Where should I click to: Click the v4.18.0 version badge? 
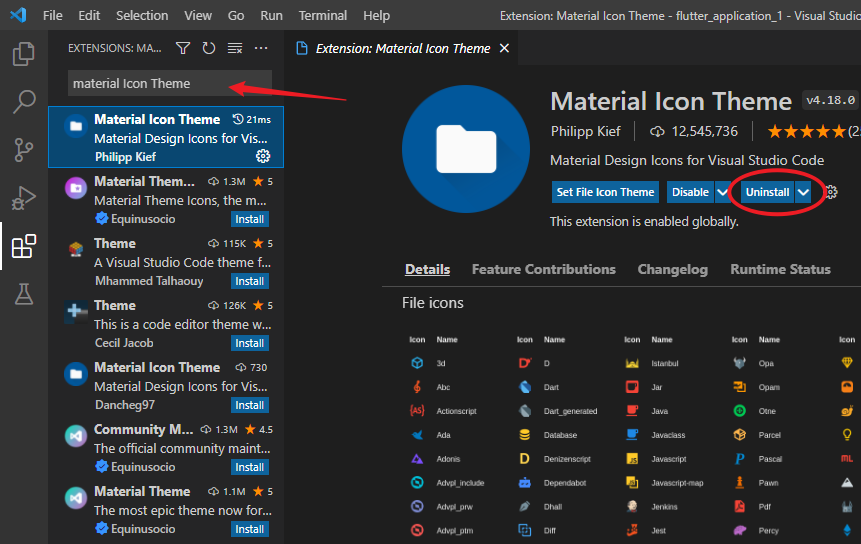pyautogui.click(x=830, y=100)
